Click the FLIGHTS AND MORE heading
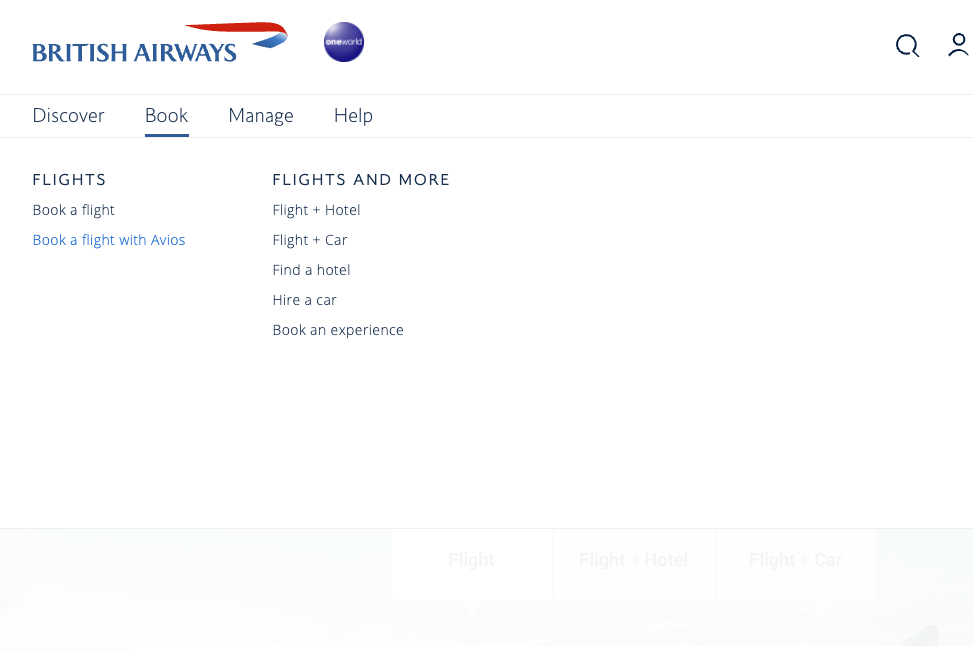Viewport: 973px width, 653px height. [x=361, y=180]
